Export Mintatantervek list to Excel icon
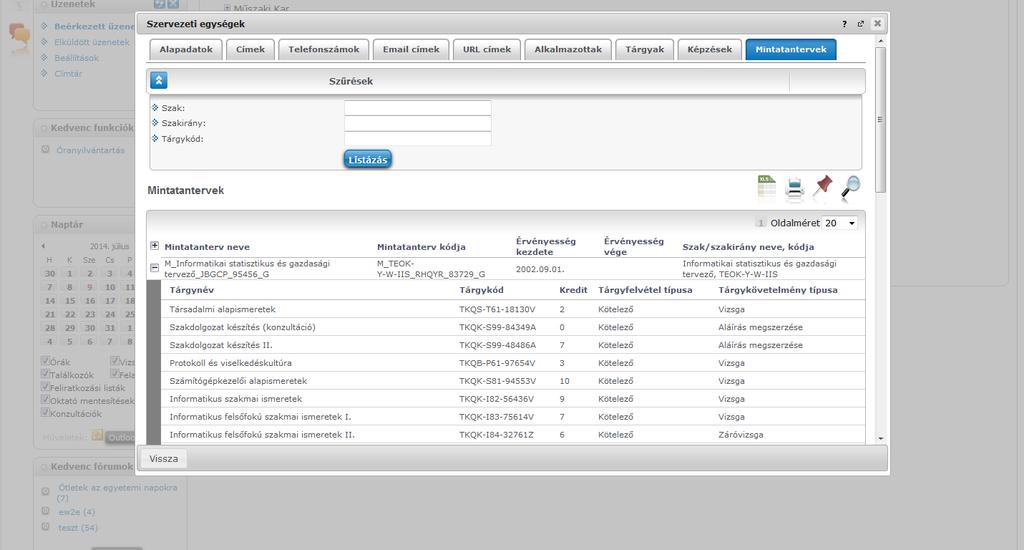Image resolution: width=1024 pixels, height=550 pixels. point(767,187)
